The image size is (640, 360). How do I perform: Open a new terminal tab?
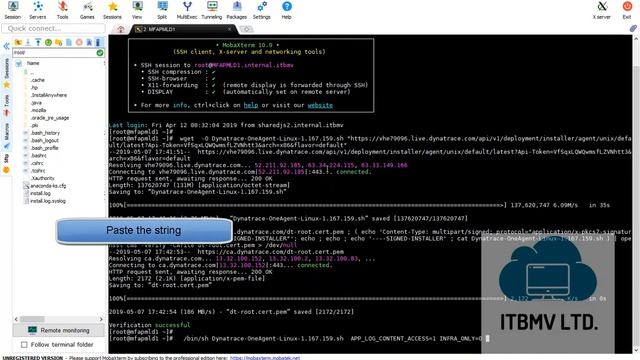pyautogui.click(x=246, y=29)
